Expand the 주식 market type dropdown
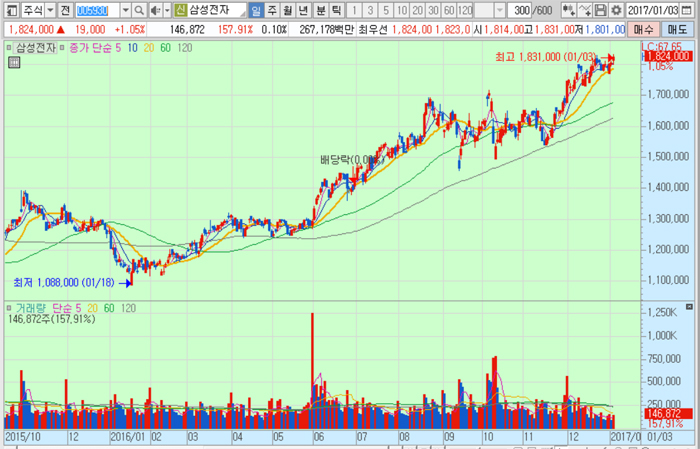 tap(48, 10)
